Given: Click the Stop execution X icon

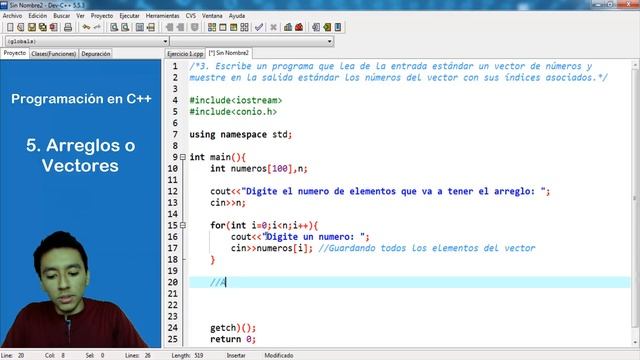Looking at the screenshot, I should click(x=273, y=27).
